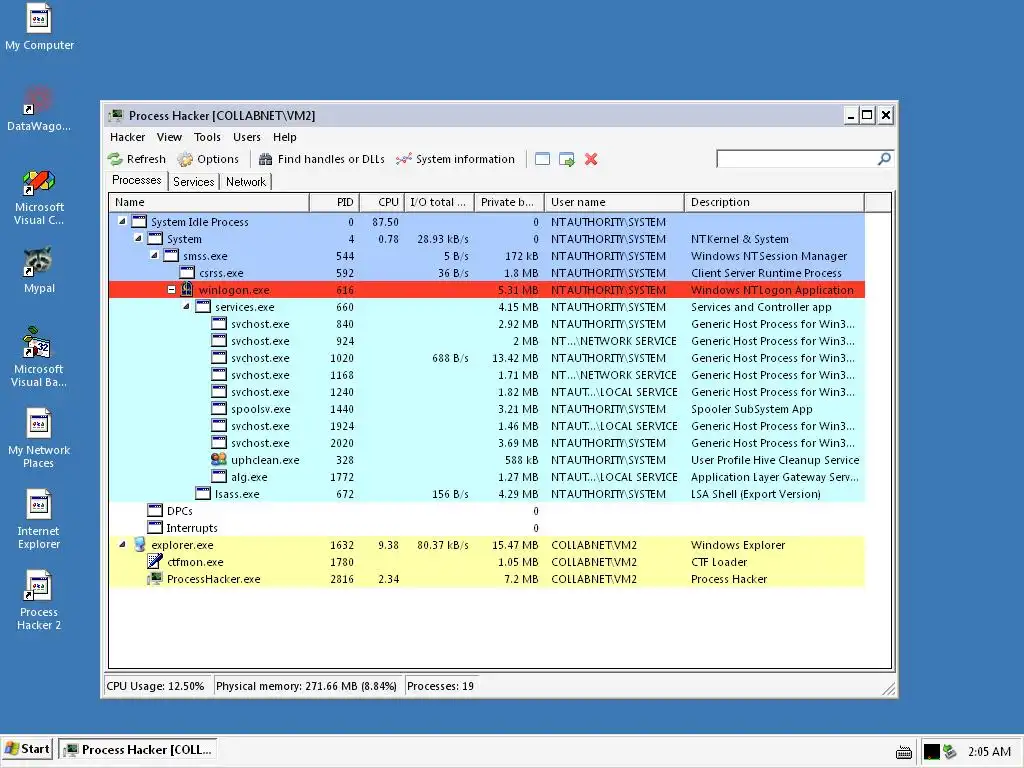This screenshot has width=1024, height=768.
Task: Open the Mypal raccoon desktop icon
Action: click(39, 270)
